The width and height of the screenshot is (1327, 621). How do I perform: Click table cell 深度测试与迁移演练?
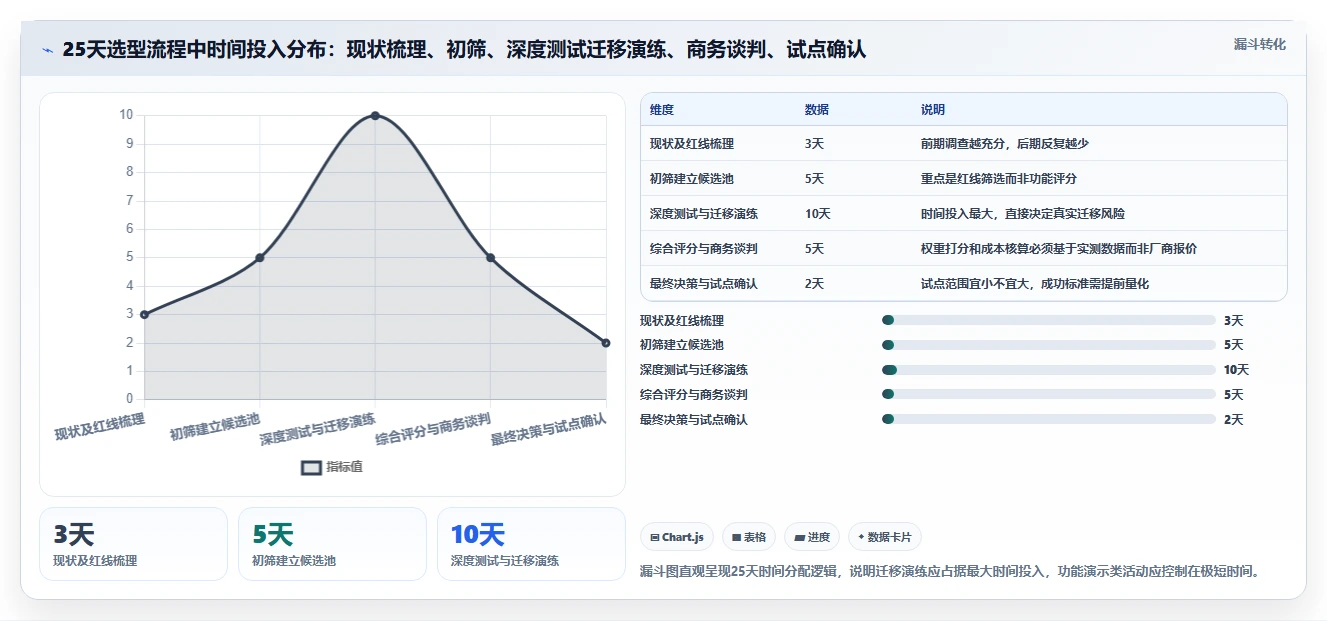(x=704, y=214)
